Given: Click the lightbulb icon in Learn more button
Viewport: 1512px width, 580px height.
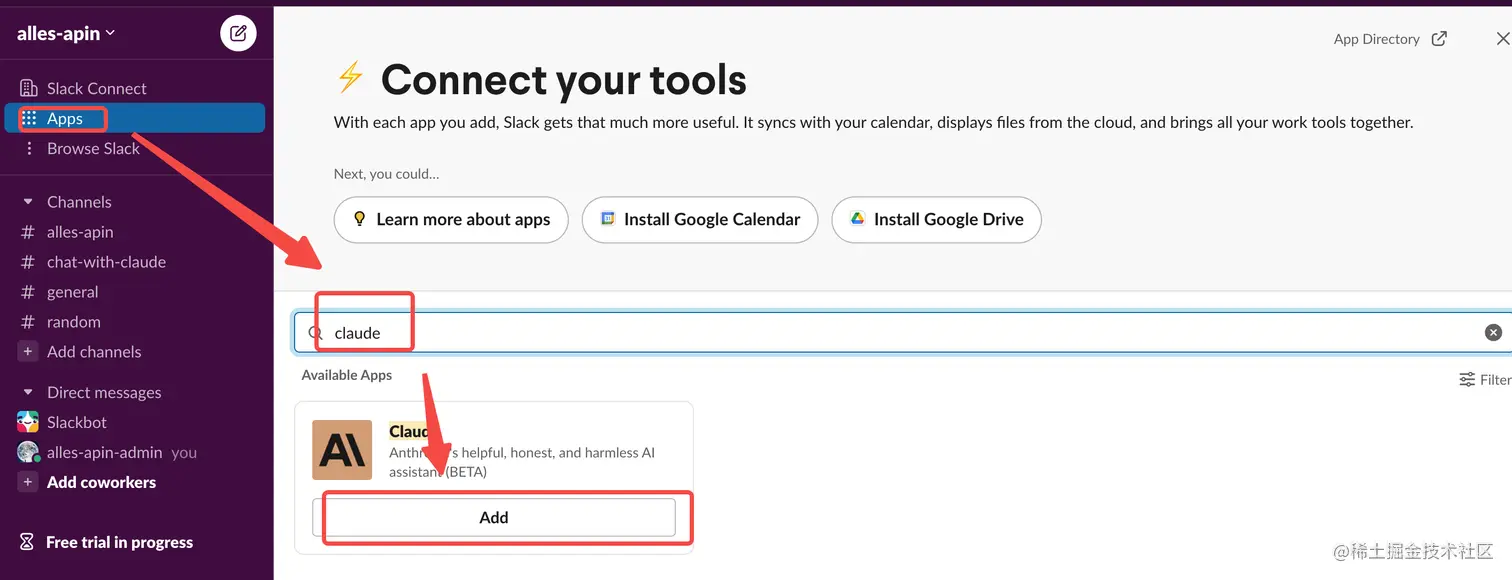Looking at the screenshot, I should tap(360, 219).
